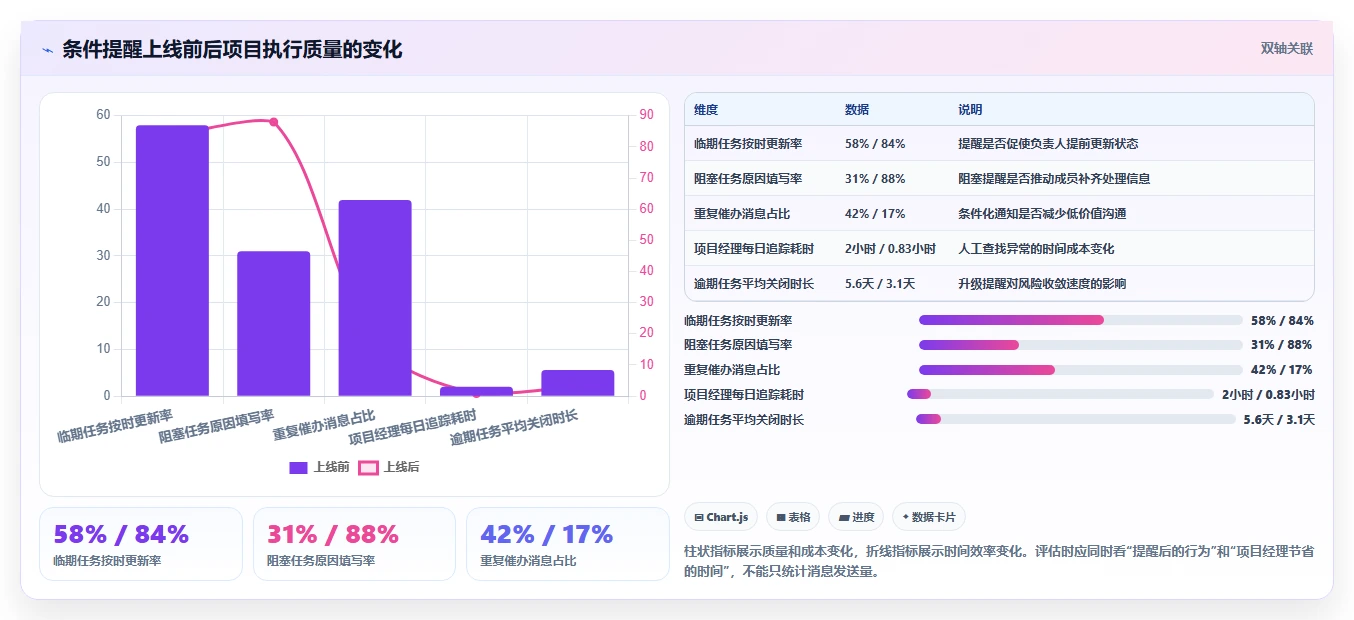Click the lightning icon beside the title
The width and height of the screenshot is (1354, 620).
coord(47,50)
